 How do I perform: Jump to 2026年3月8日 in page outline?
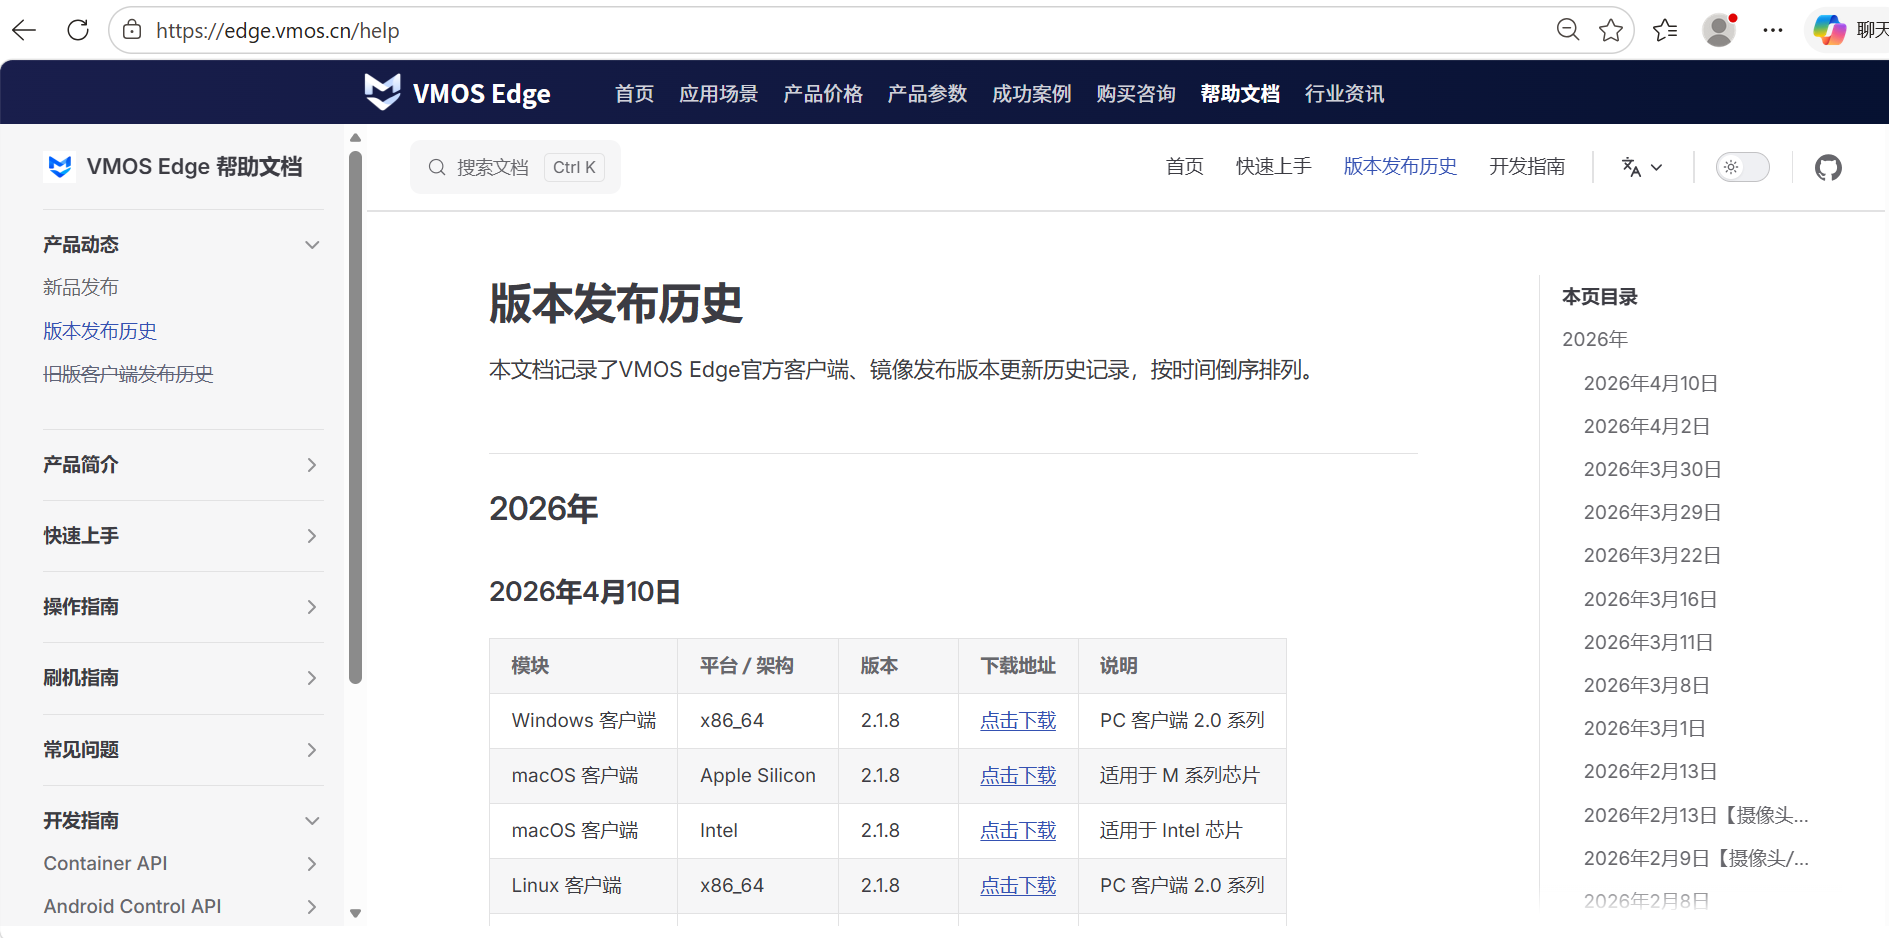pyautogui.click(x=1647, y=685)
